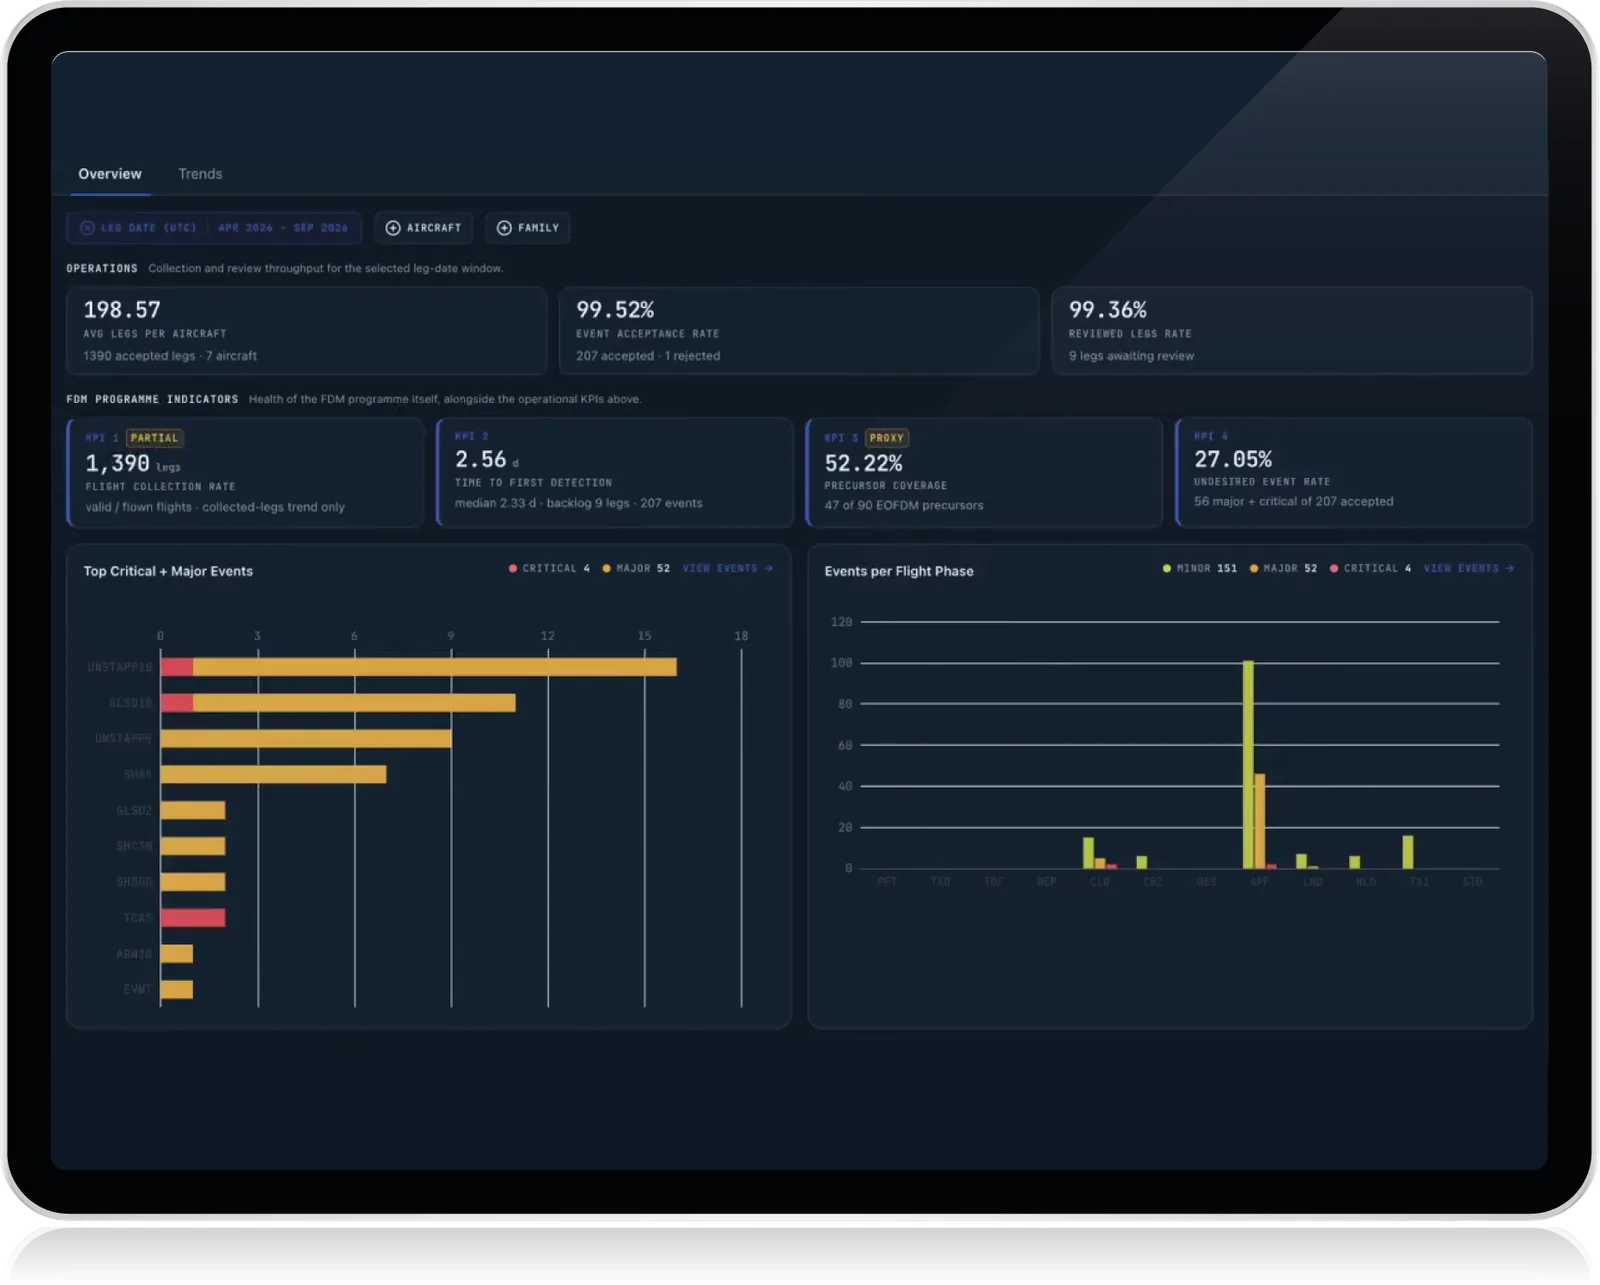This screenshot has width=1600, height=1285.
Task: Toggle Major 52 legend in Top Critical chart
Action: tap(636, 568)
